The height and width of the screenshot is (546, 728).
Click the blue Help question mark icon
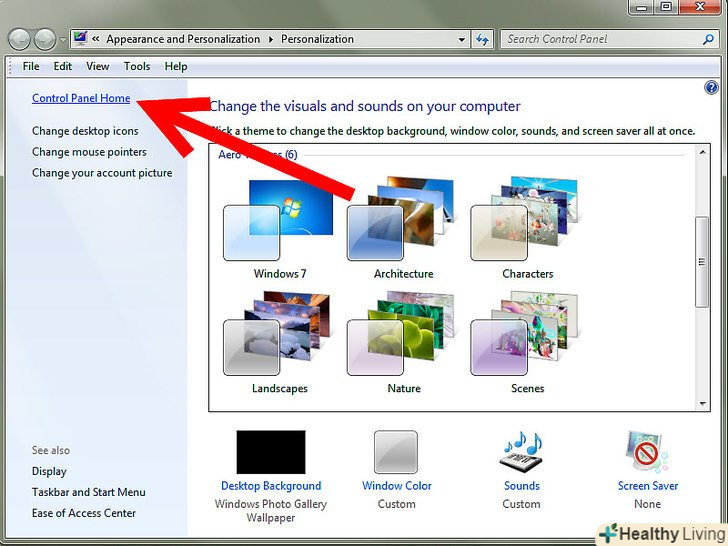point(711,87)
